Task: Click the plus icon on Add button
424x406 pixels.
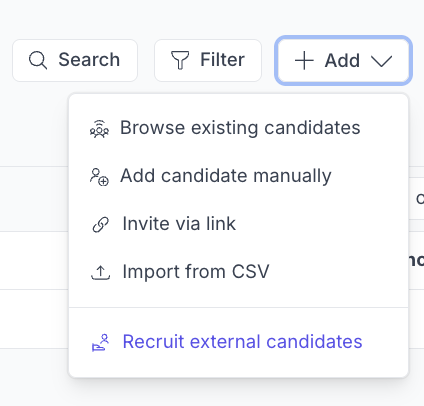Action: pyautogui.click(x=304, y=61)
